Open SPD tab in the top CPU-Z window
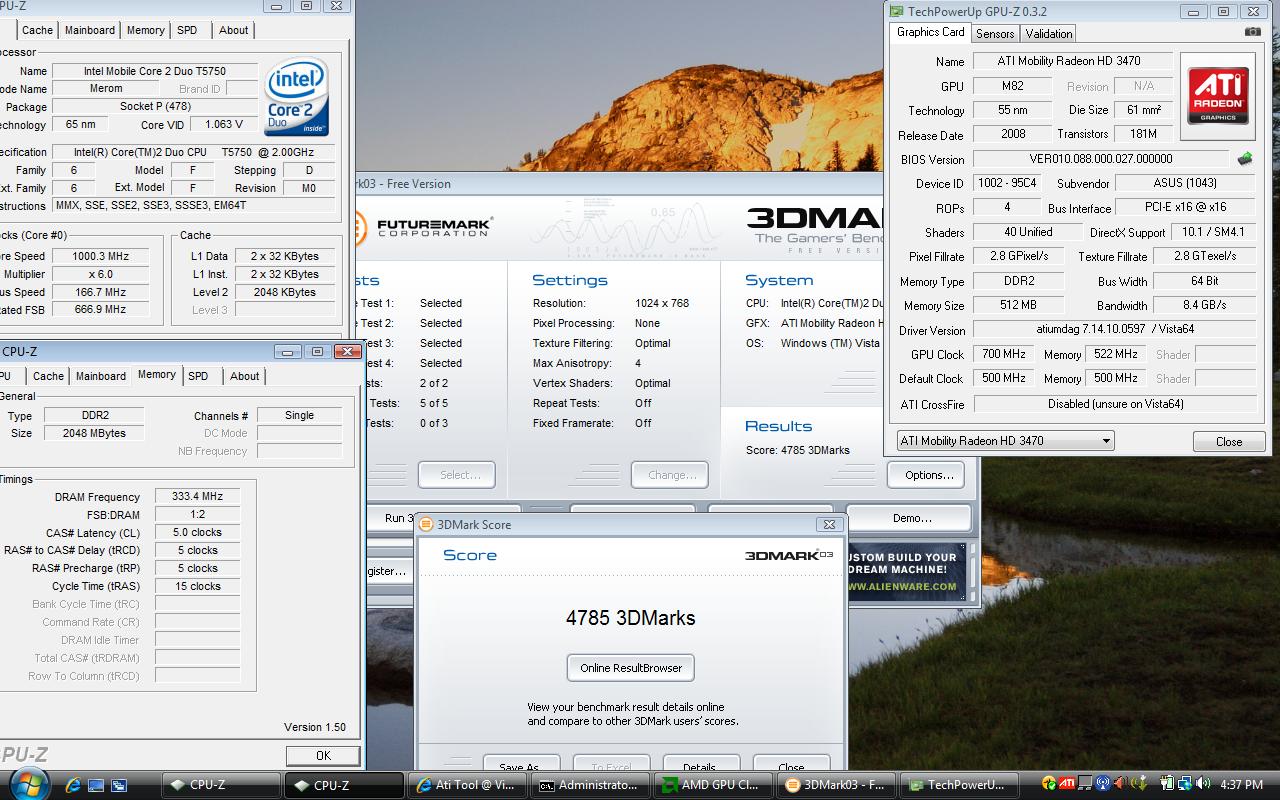The image size is (1280, 800). pyautogui.click(x=187, y=30)
